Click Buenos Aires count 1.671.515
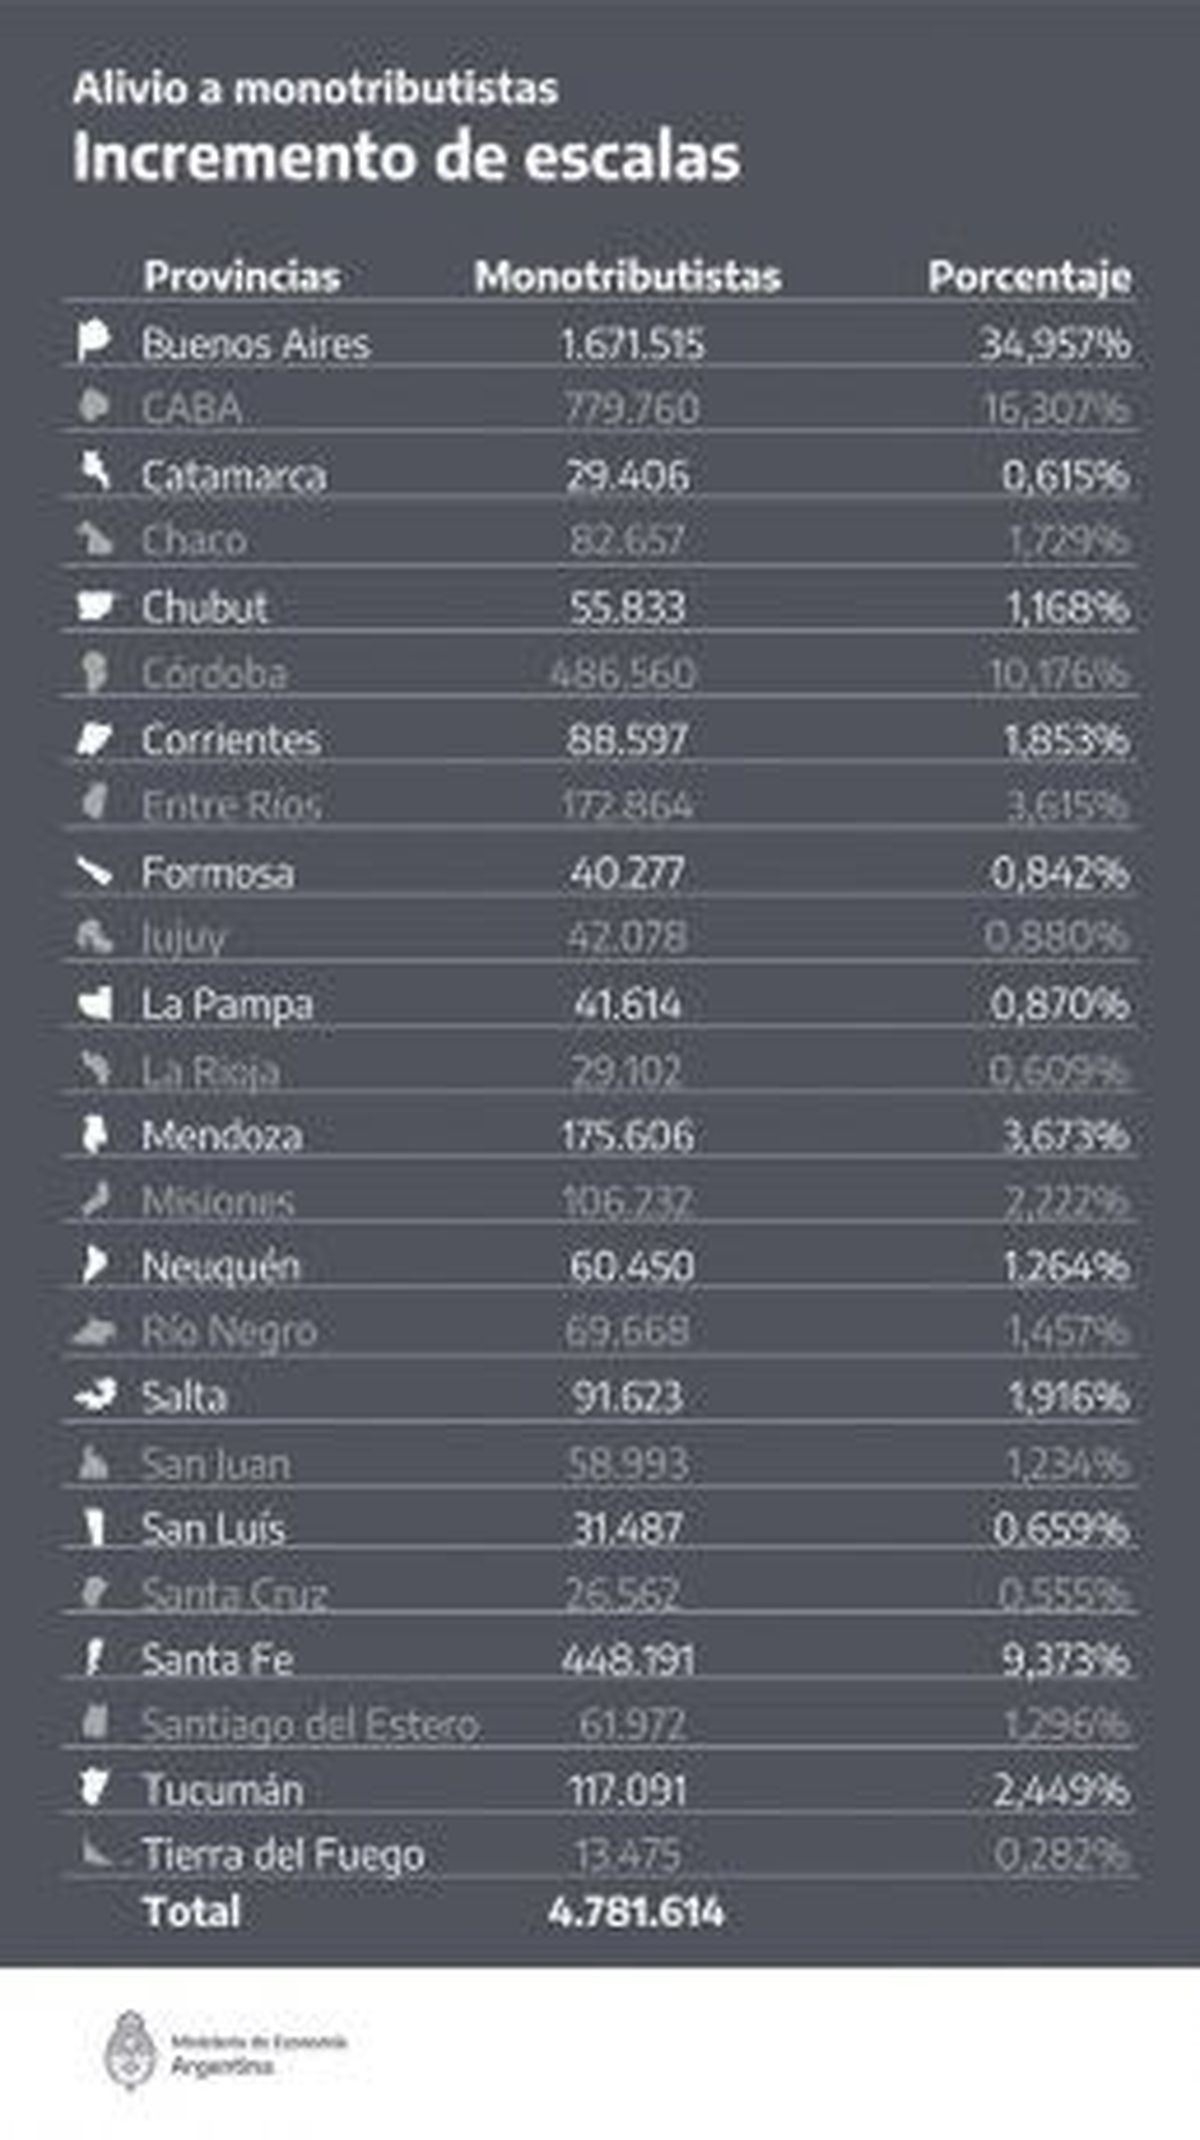1200x2140 pixels. point(632,344)
